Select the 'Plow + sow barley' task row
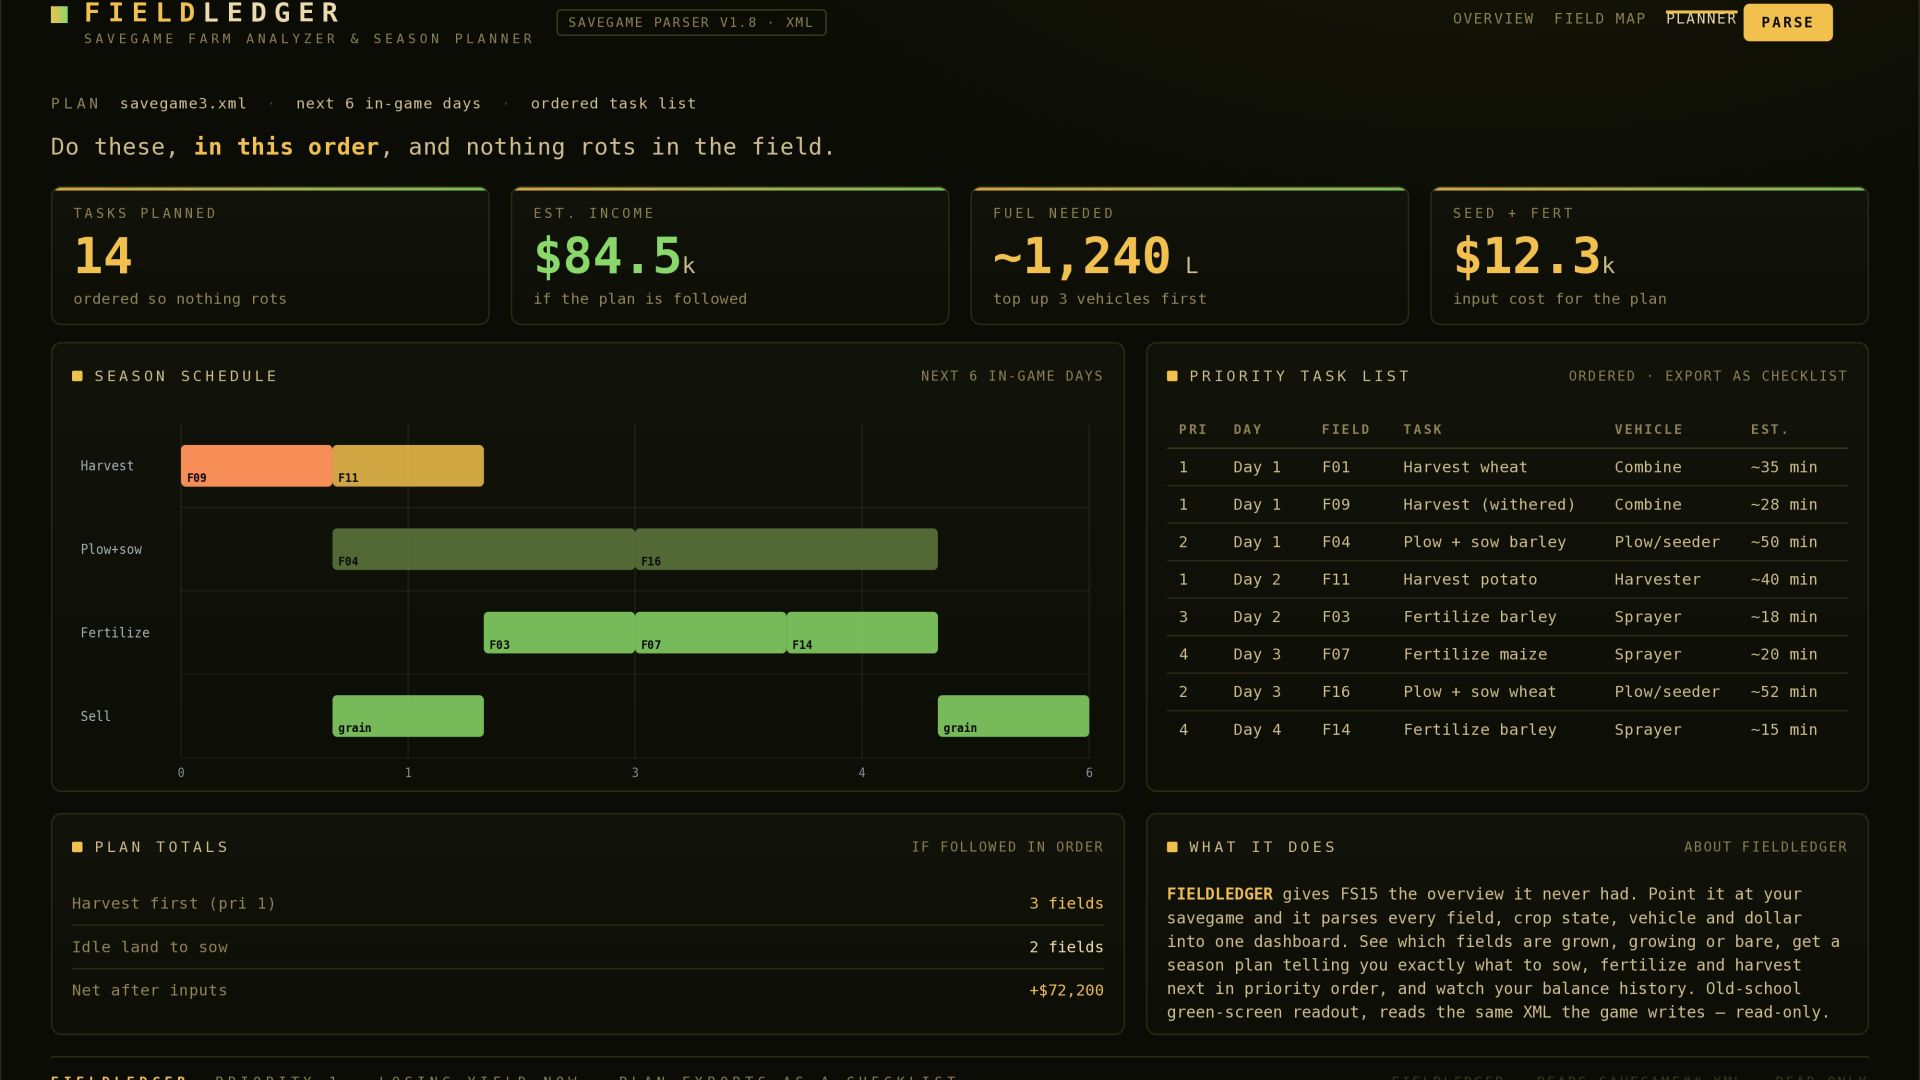 coord(1507,542)
